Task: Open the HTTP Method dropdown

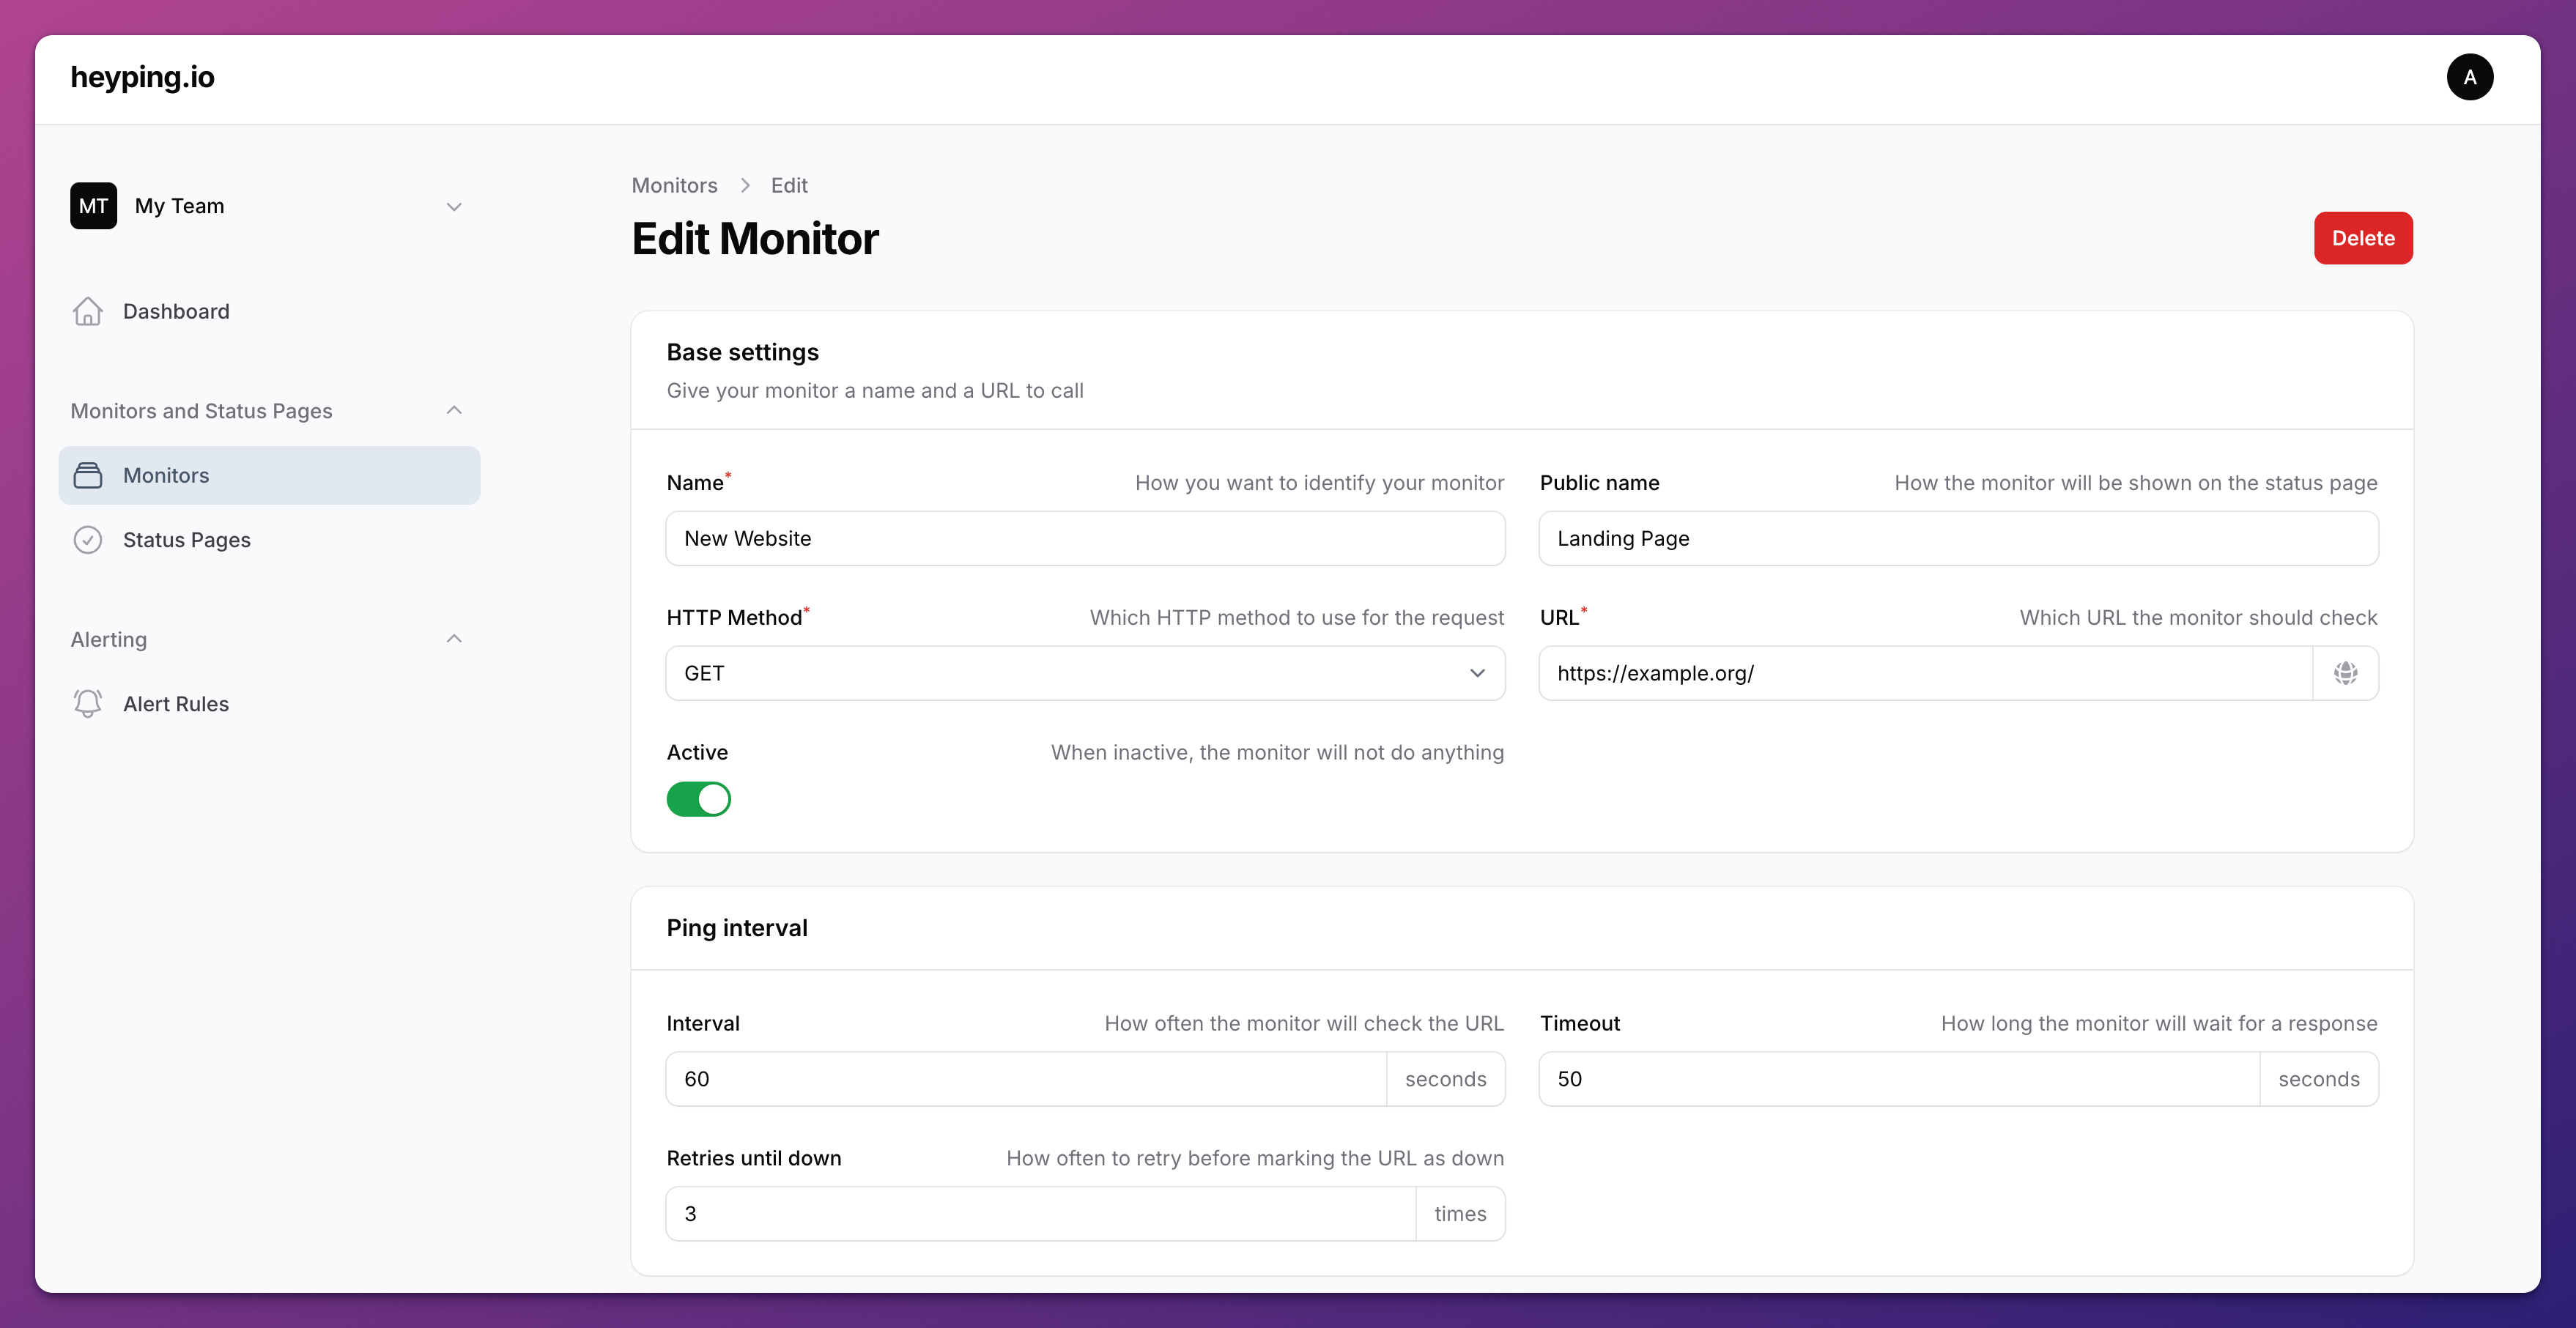Action: pyautogui.click(x=1085, y=673)
